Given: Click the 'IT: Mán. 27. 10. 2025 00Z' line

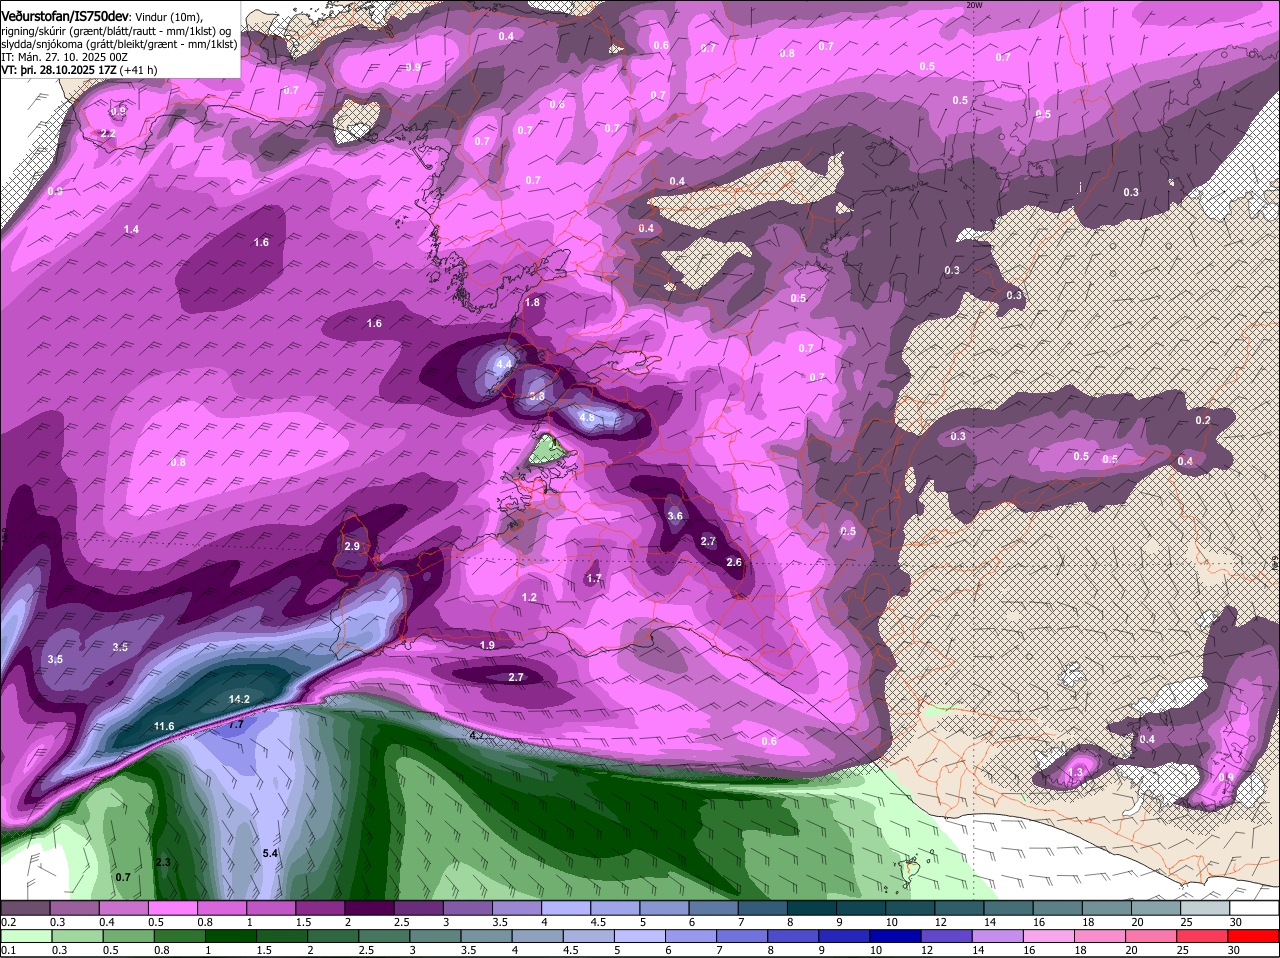Looking at the screenshot, I should coord(63,57).
